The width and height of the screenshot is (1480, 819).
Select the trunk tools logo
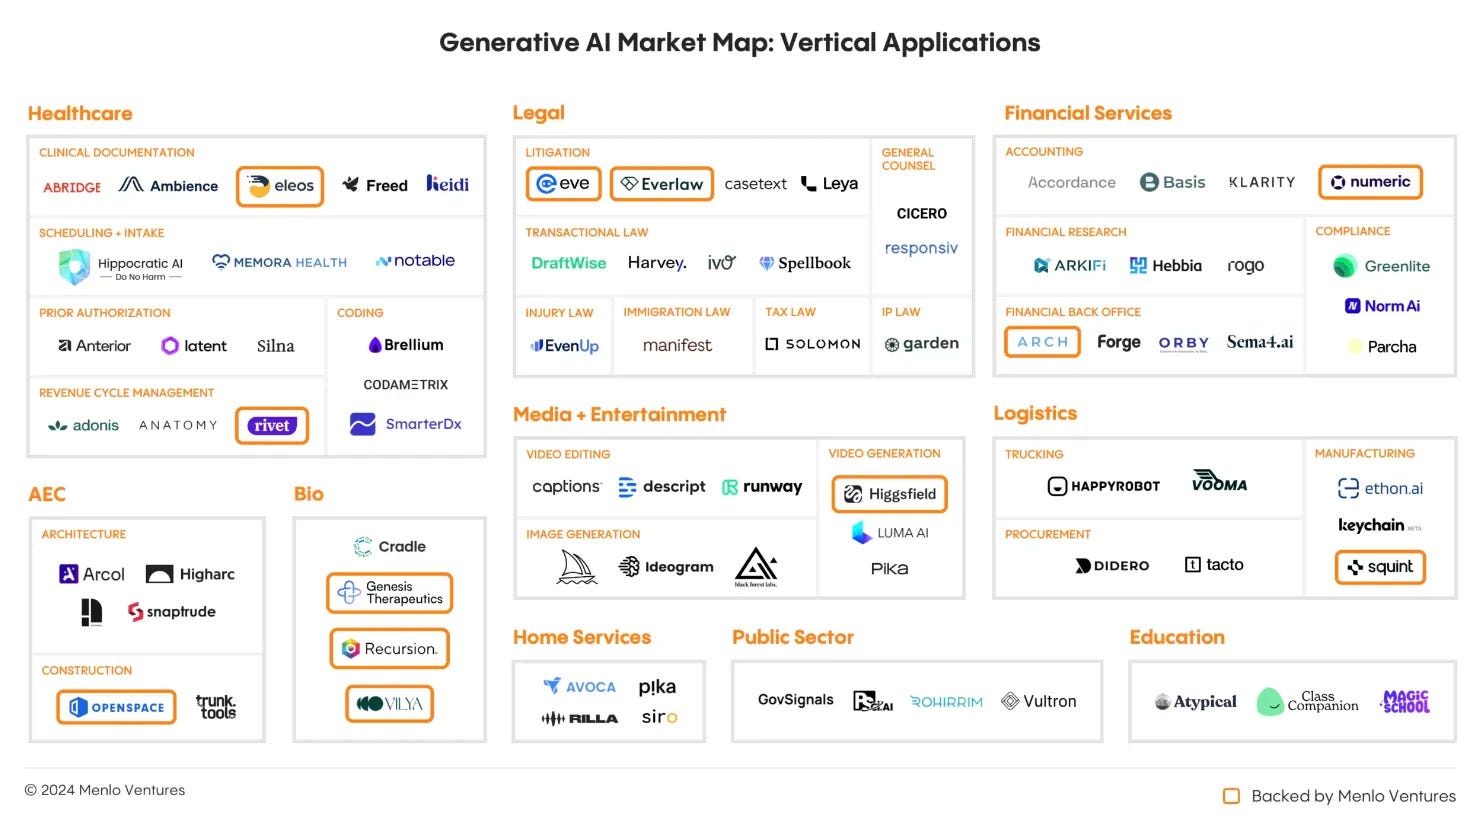(x=216, y=707)
